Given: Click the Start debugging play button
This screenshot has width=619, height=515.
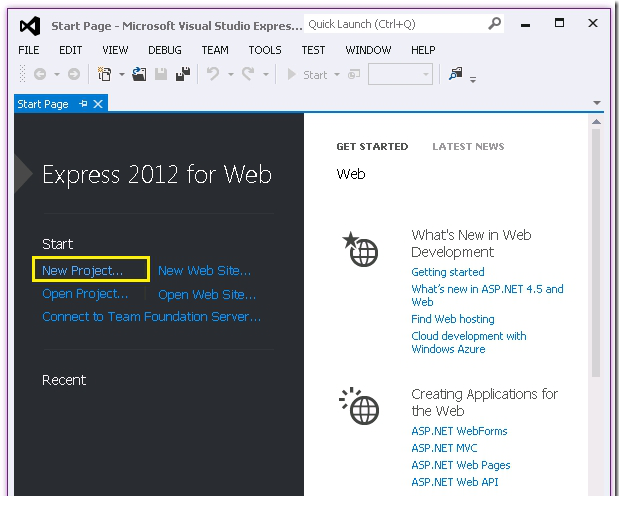Looking at the screenshot, I should point(291,74).
